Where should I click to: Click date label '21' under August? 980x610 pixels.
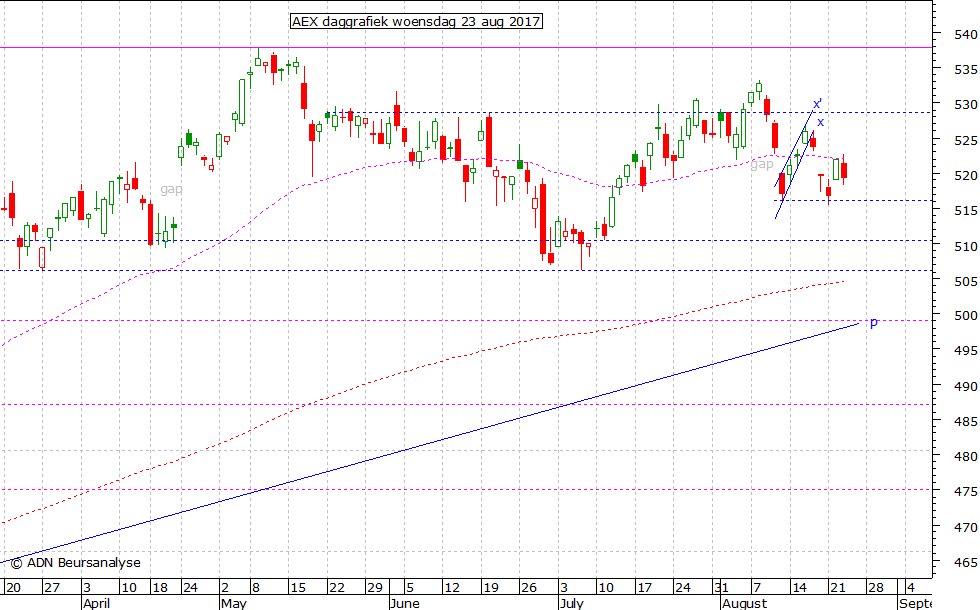(x=838, y=588)
